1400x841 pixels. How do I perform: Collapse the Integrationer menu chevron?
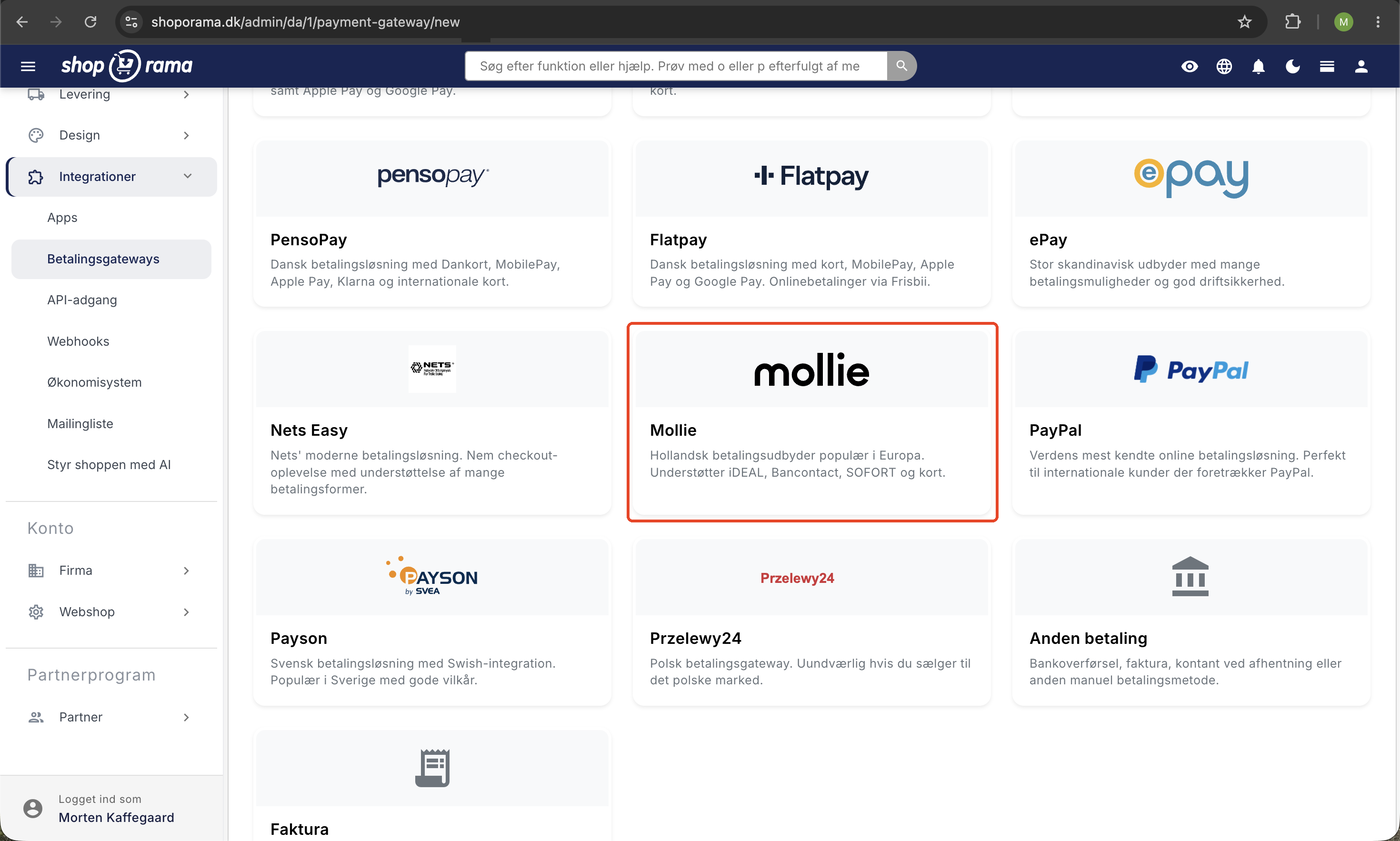click(187, 177)
